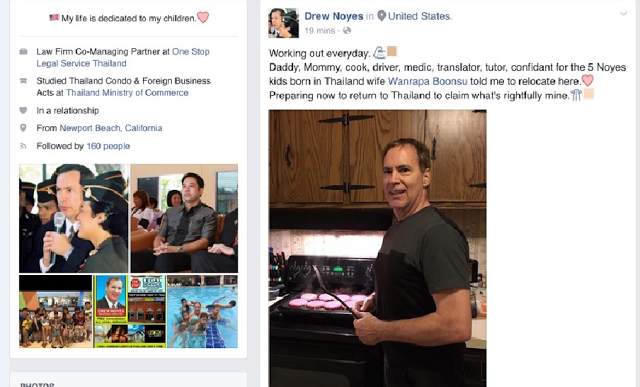Open the United States location link

(419, 16)
